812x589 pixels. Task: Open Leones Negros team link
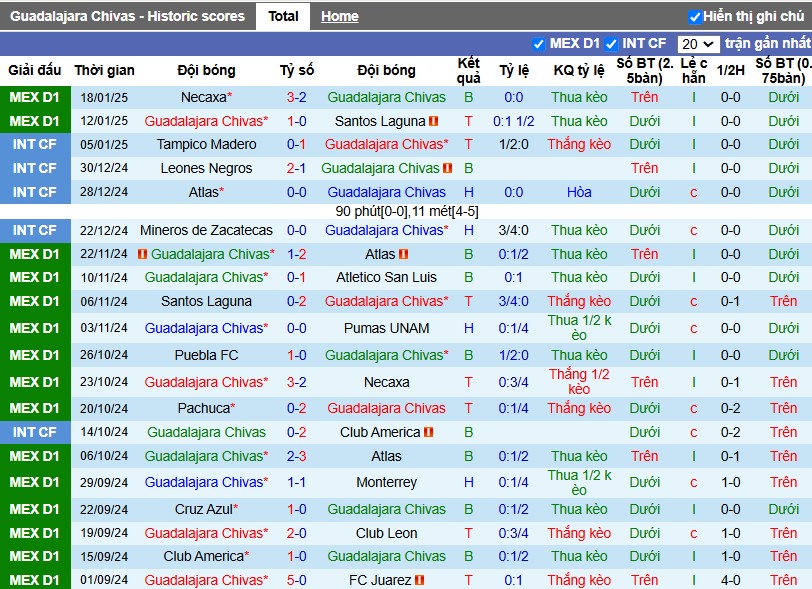tap(207, 168)
